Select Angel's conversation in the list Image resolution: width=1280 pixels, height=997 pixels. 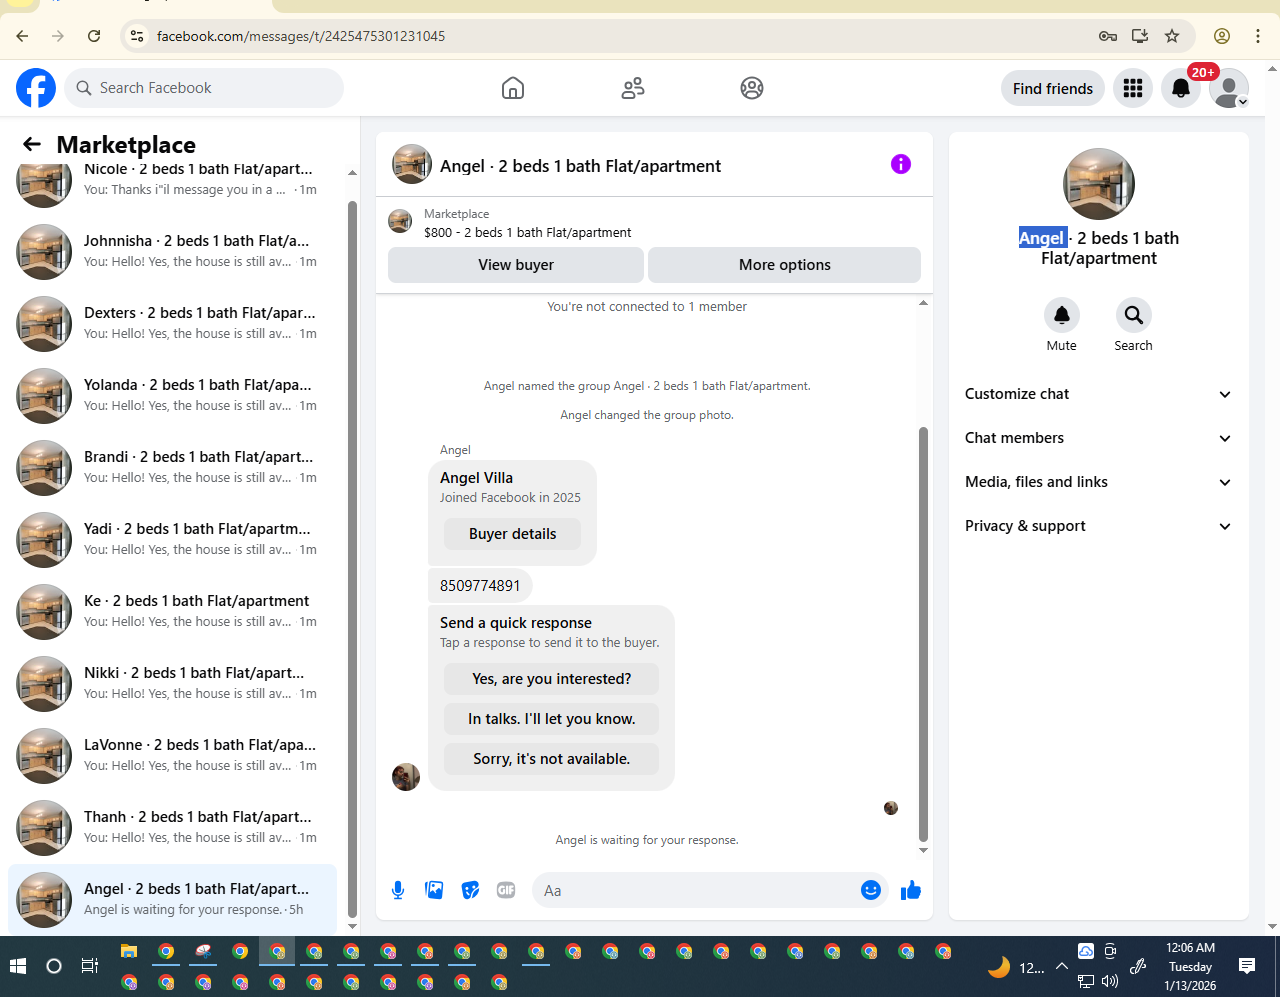tap(172, 899)
